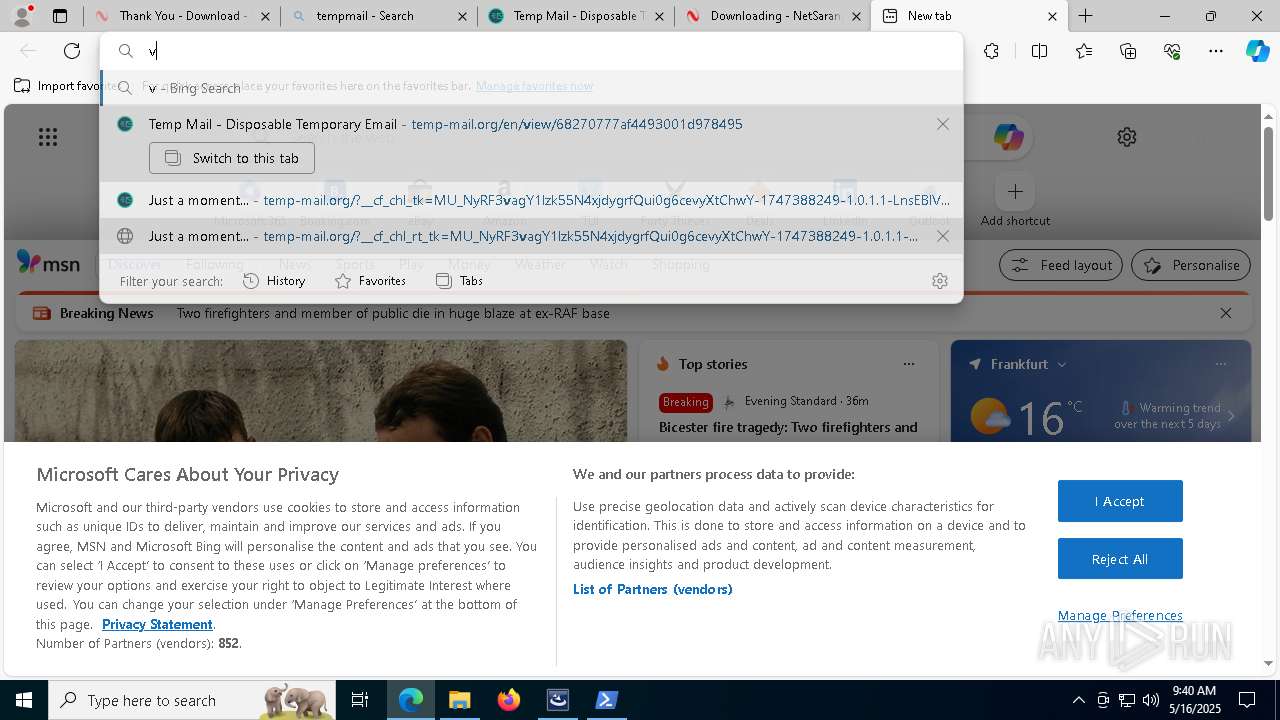Viewport: 1280px width, 720px height.
Task: Filter search suggestions by History
Action: point(274,281)
